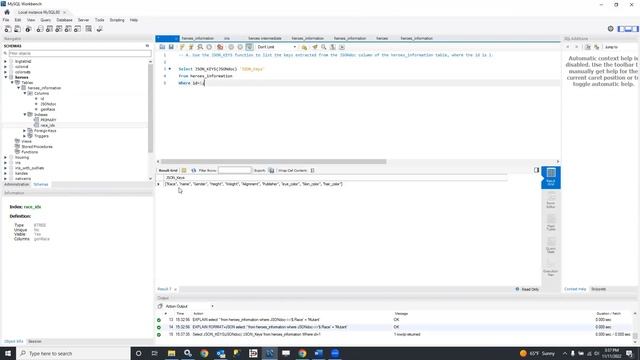The image size is (640, 360).
Task: Open SQL file icon in editor toolbar
Action: coord(162,47)
